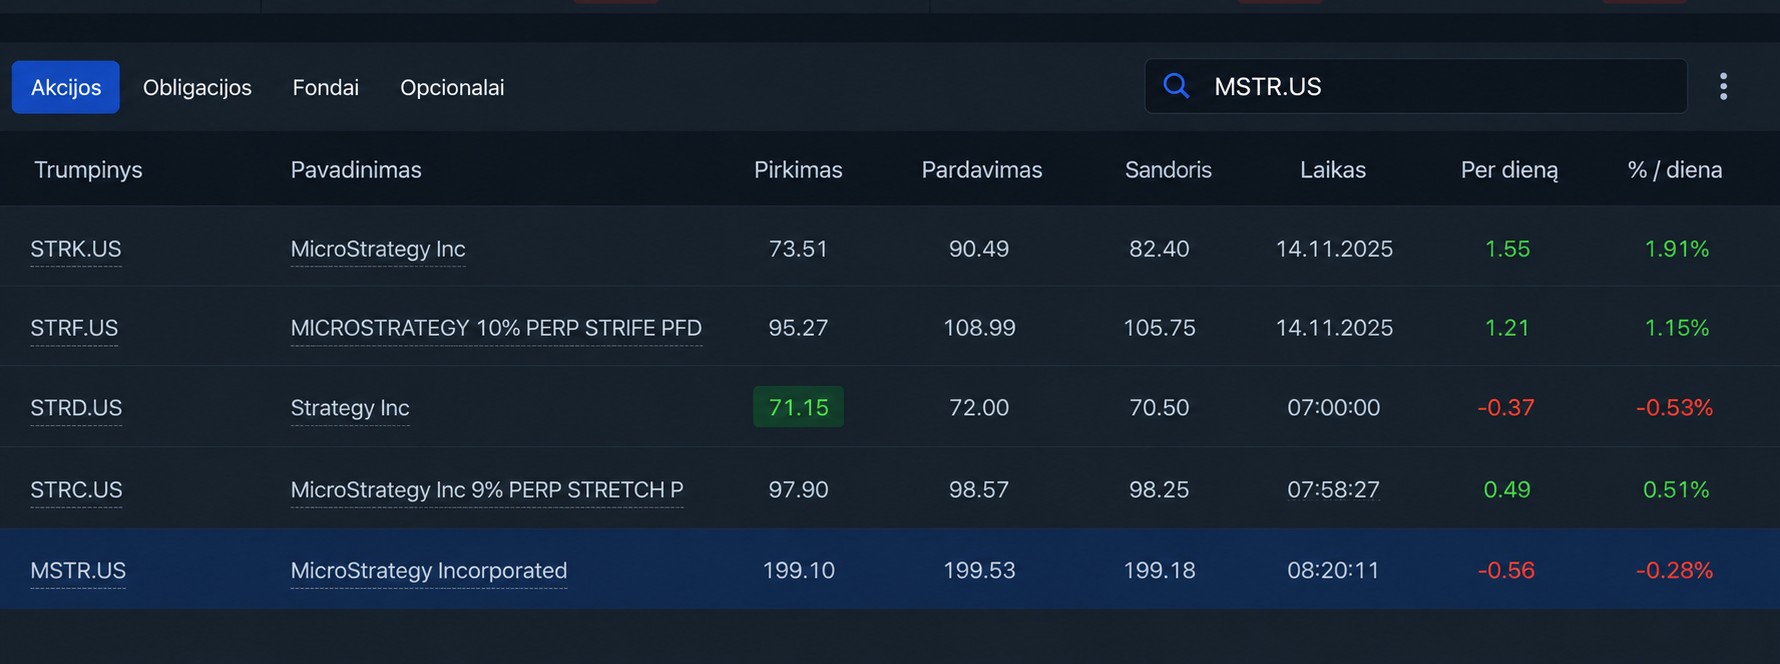Open the STRK.US ticker link
The height and width of the screenshot is (664, 1780).
(x=76, y=249)
